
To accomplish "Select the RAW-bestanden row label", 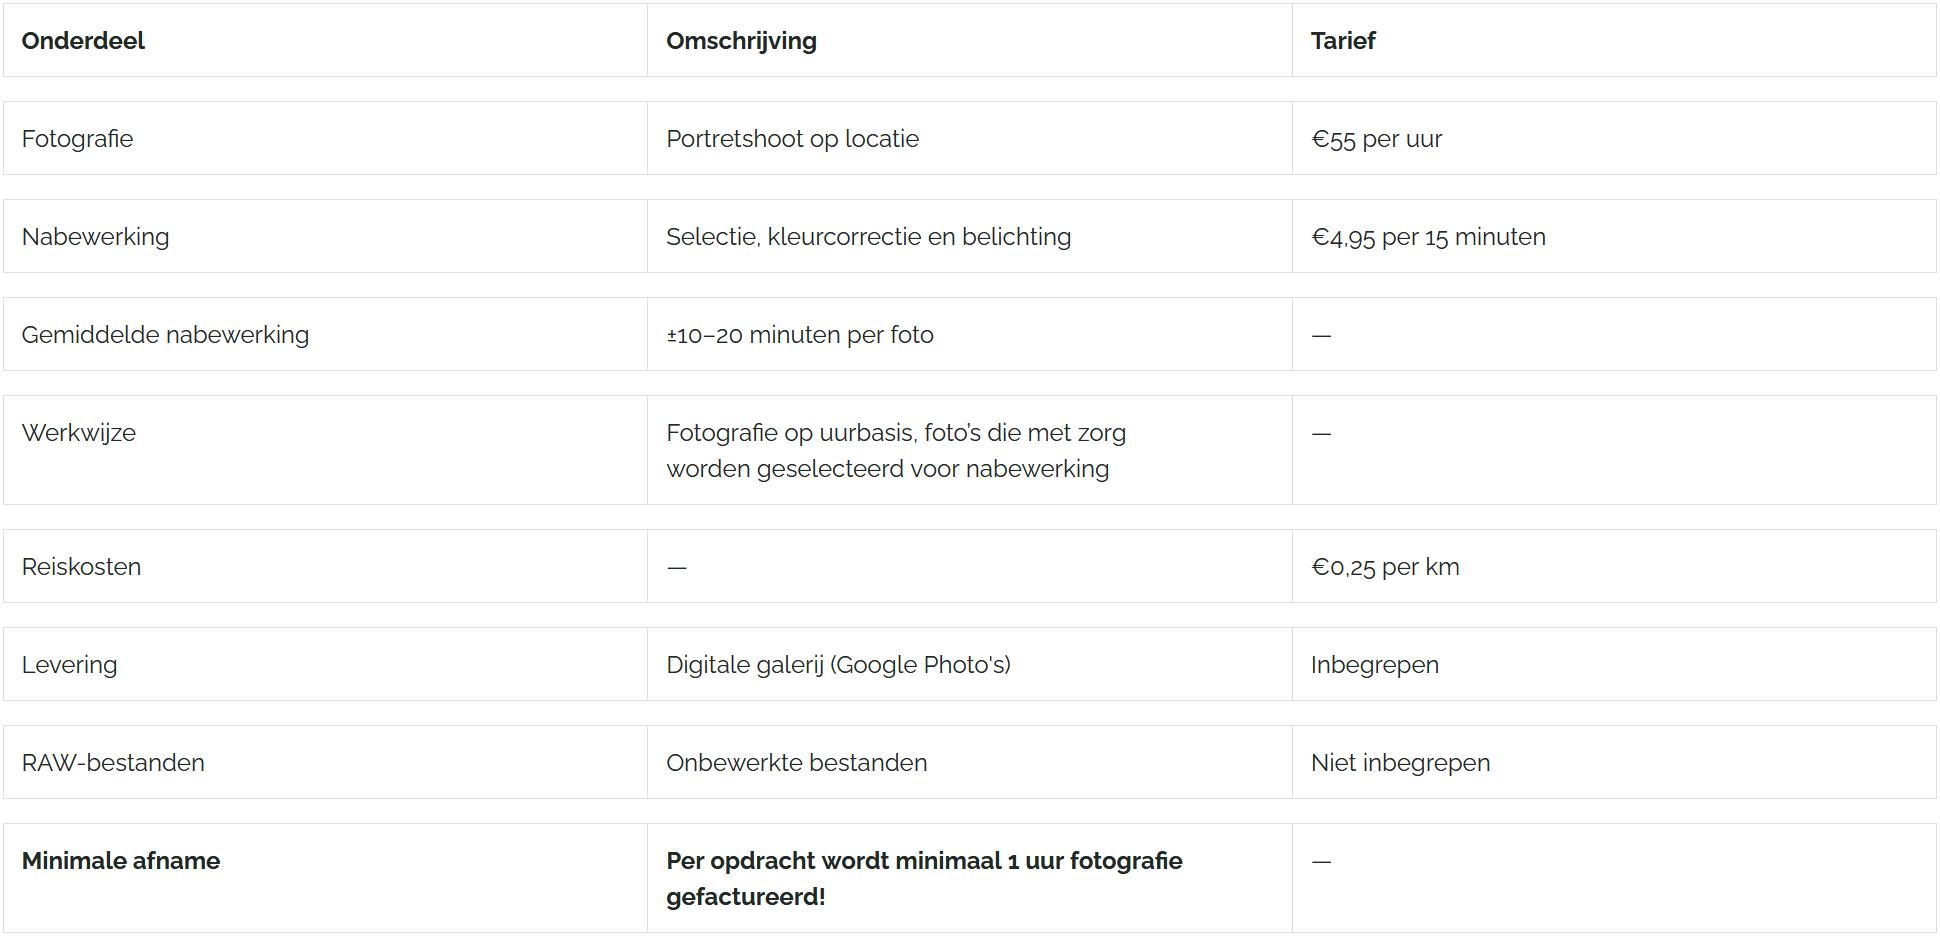I will click(x=113, y=763).
